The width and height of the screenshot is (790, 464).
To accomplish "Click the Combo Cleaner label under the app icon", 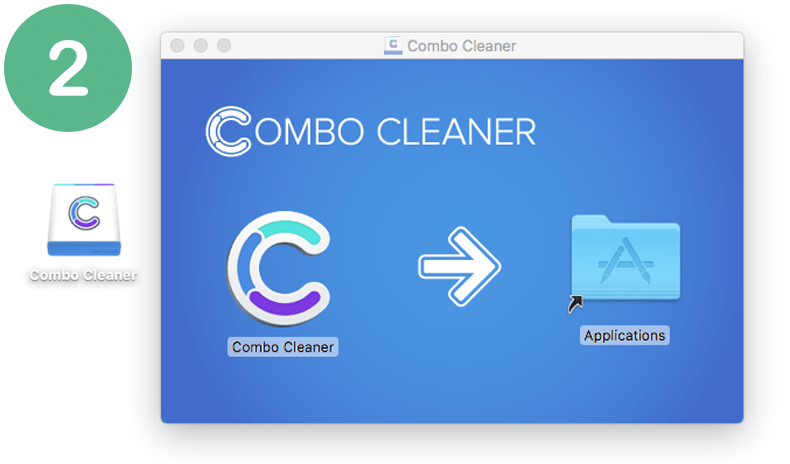I will (x=283, y=347).
